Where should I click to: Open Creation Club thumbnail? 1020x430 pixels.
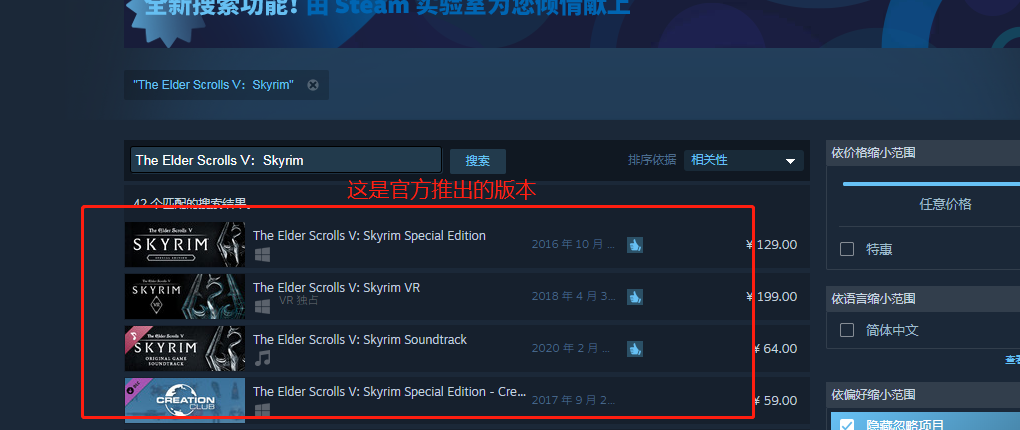click(x=185, y=400)
